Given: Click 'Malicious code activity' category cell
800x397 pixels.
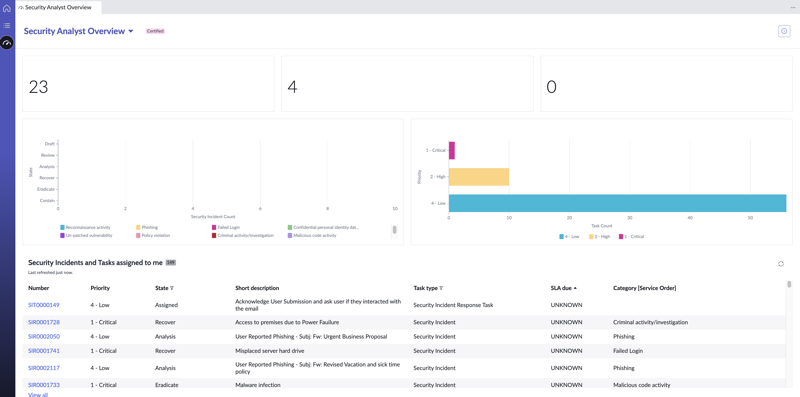Looking at the screenshot, I should click(x=641, y=385).
